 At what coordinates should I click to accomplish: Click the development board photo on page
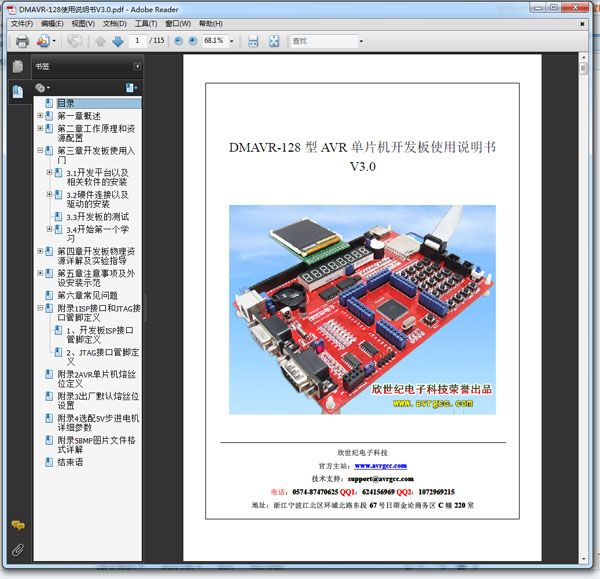tap(362, 310)
